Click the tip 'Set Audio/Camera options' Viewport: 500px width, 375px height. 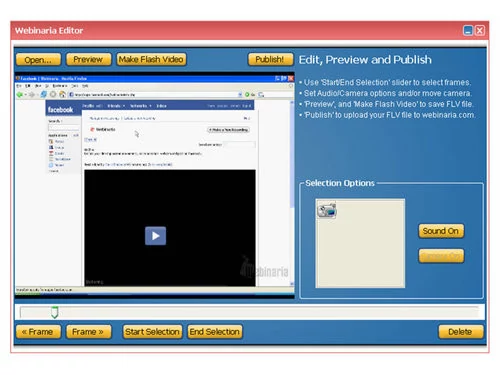coord(386,93)
